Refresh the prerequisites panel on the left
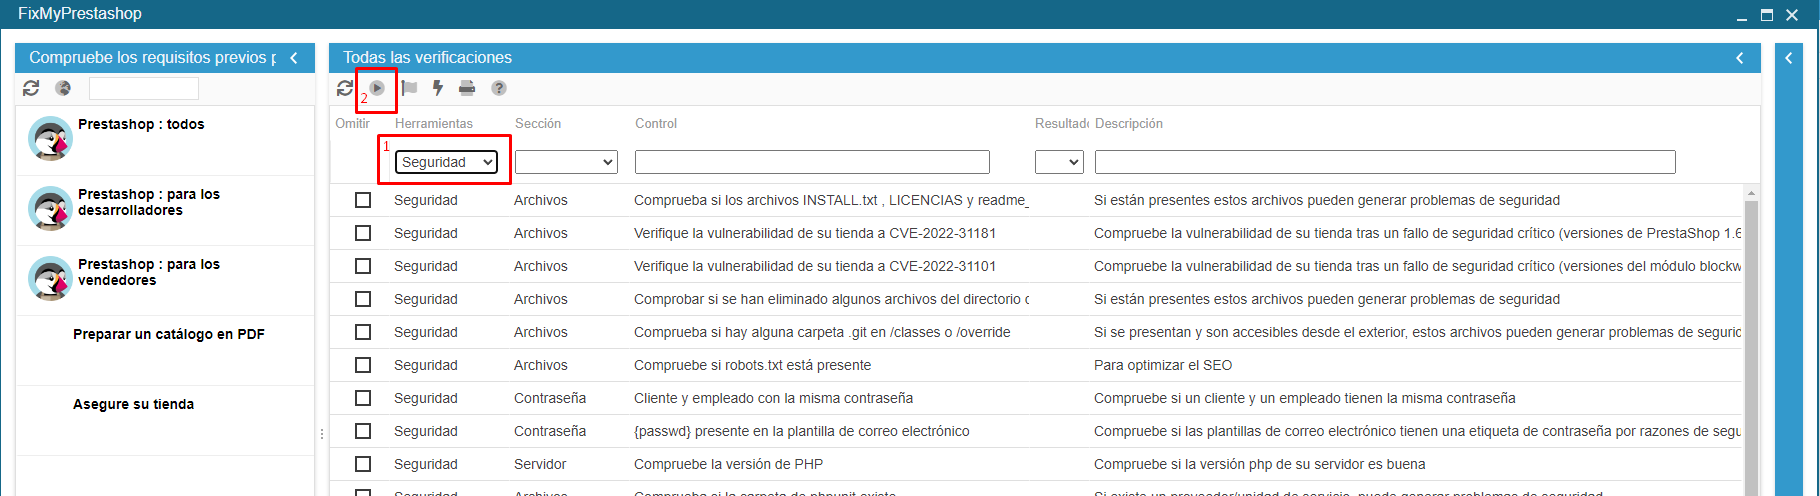The width and height of the screenshot is (1820, 496). pos(31,88)
